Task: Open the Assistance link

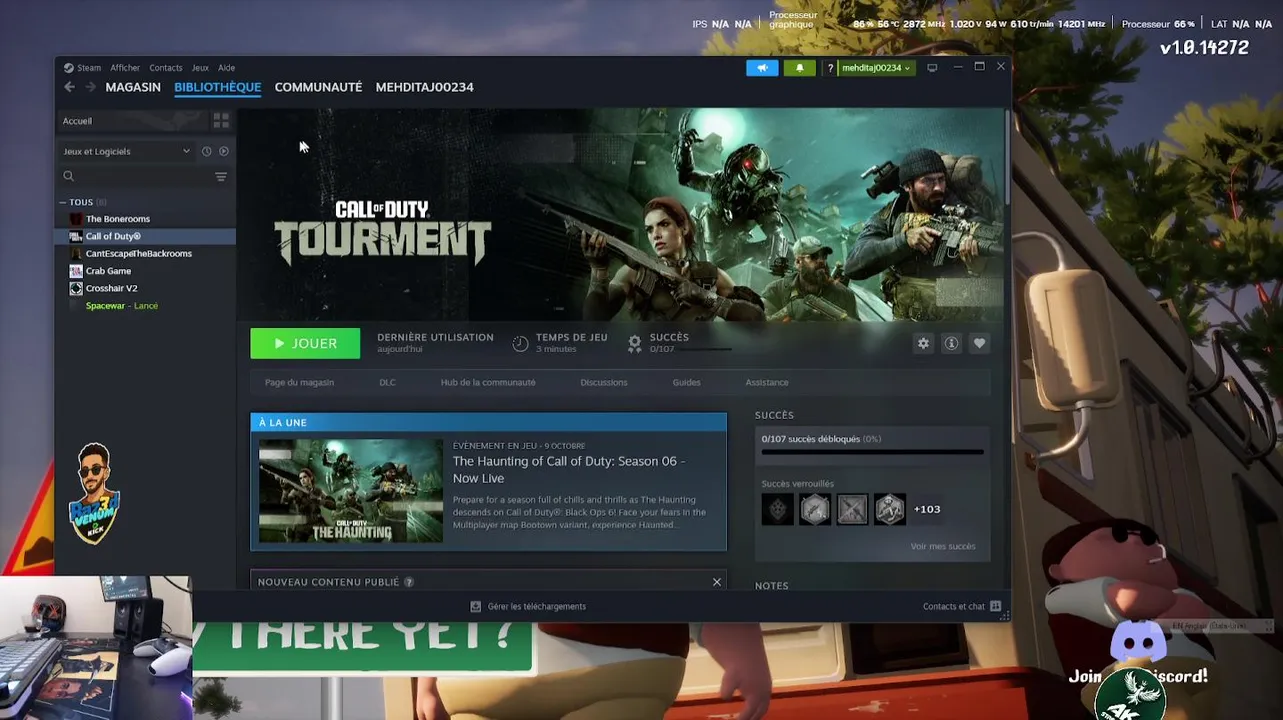Action: tap(767, 382)
